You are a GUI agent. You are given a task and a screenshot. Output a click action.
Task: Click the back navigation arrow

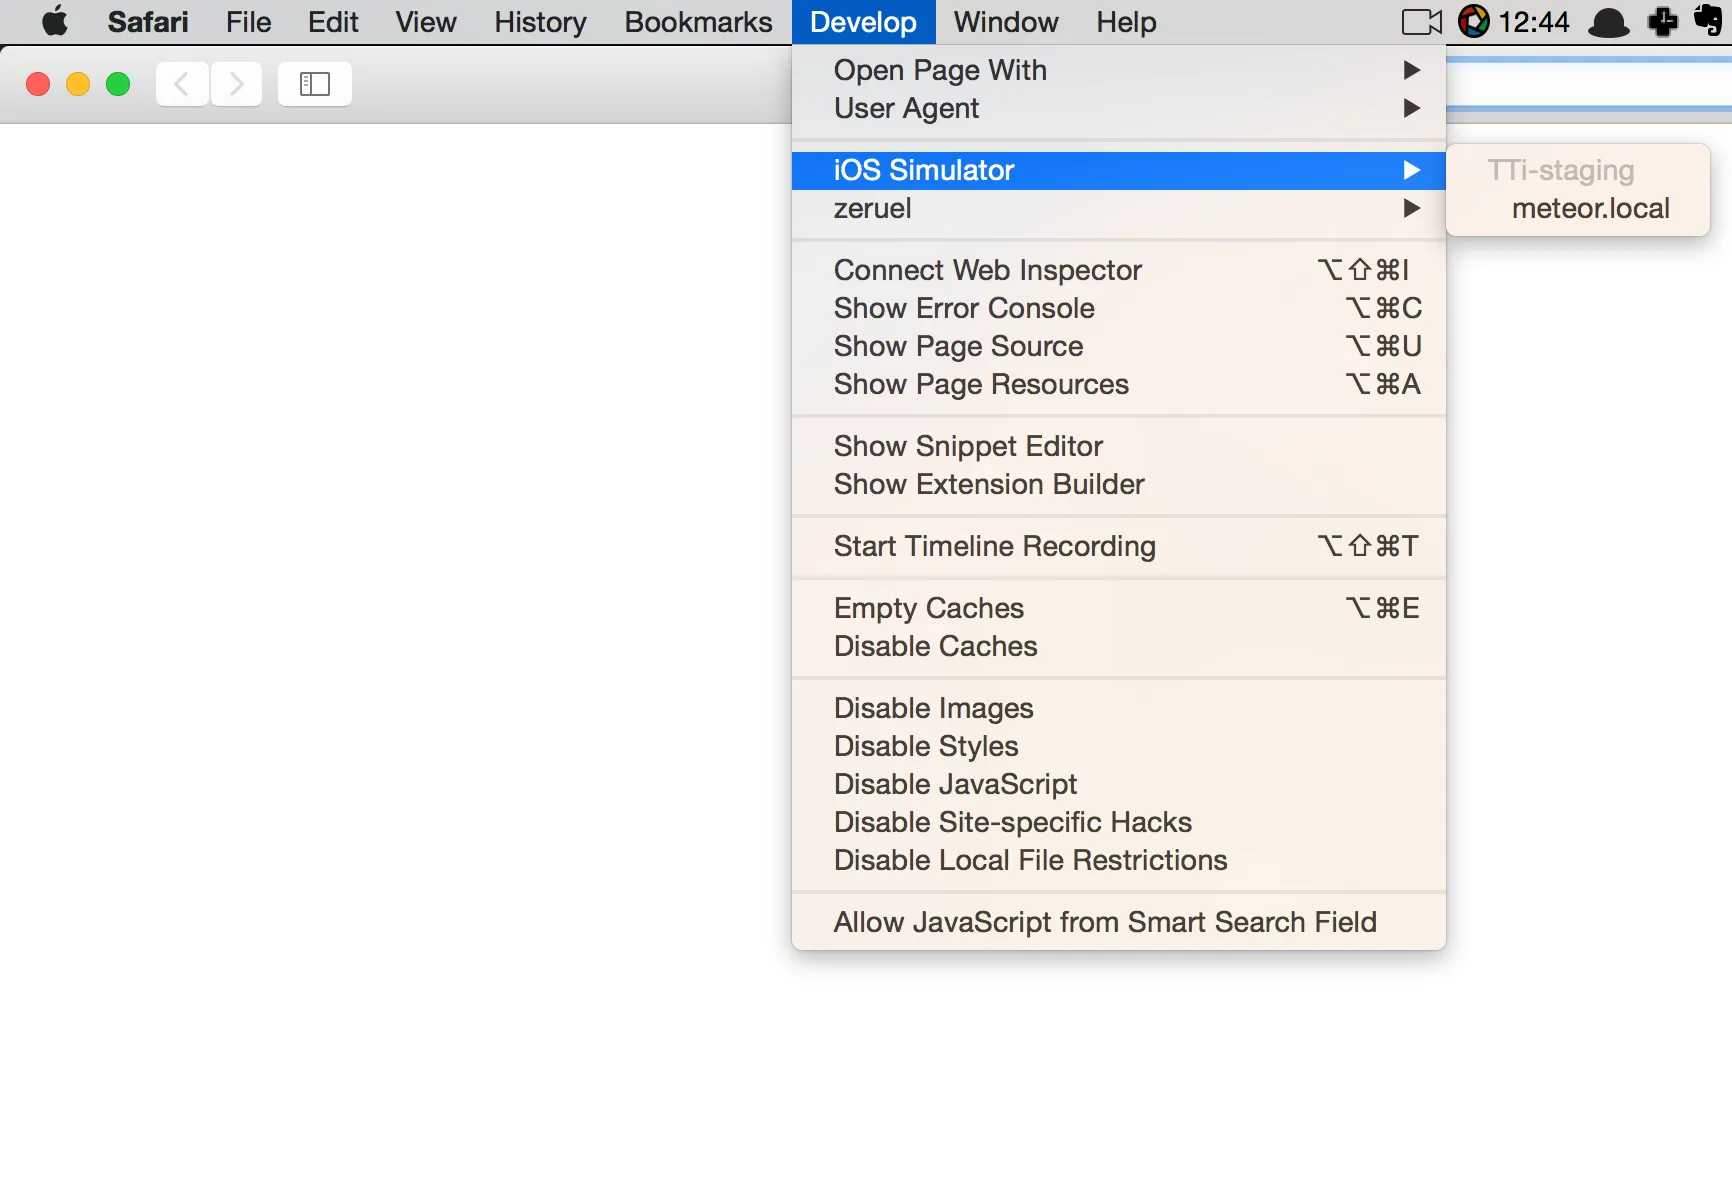pos(182,84)
